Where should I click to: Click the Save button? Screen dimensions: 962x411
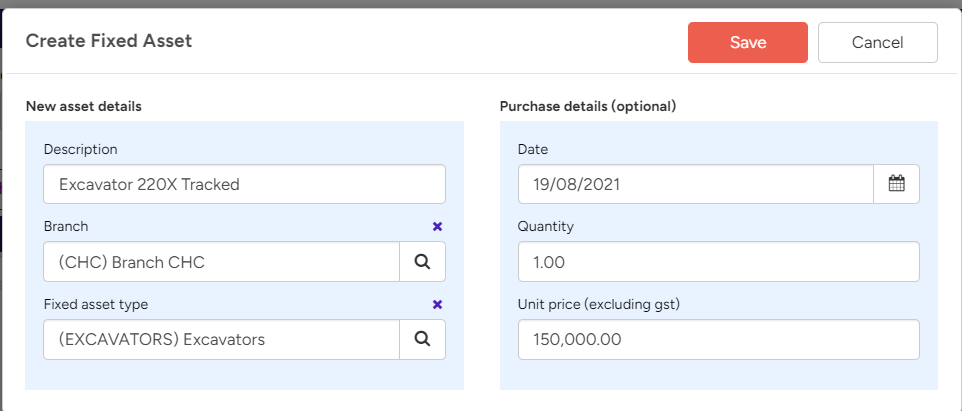point(747,42)
